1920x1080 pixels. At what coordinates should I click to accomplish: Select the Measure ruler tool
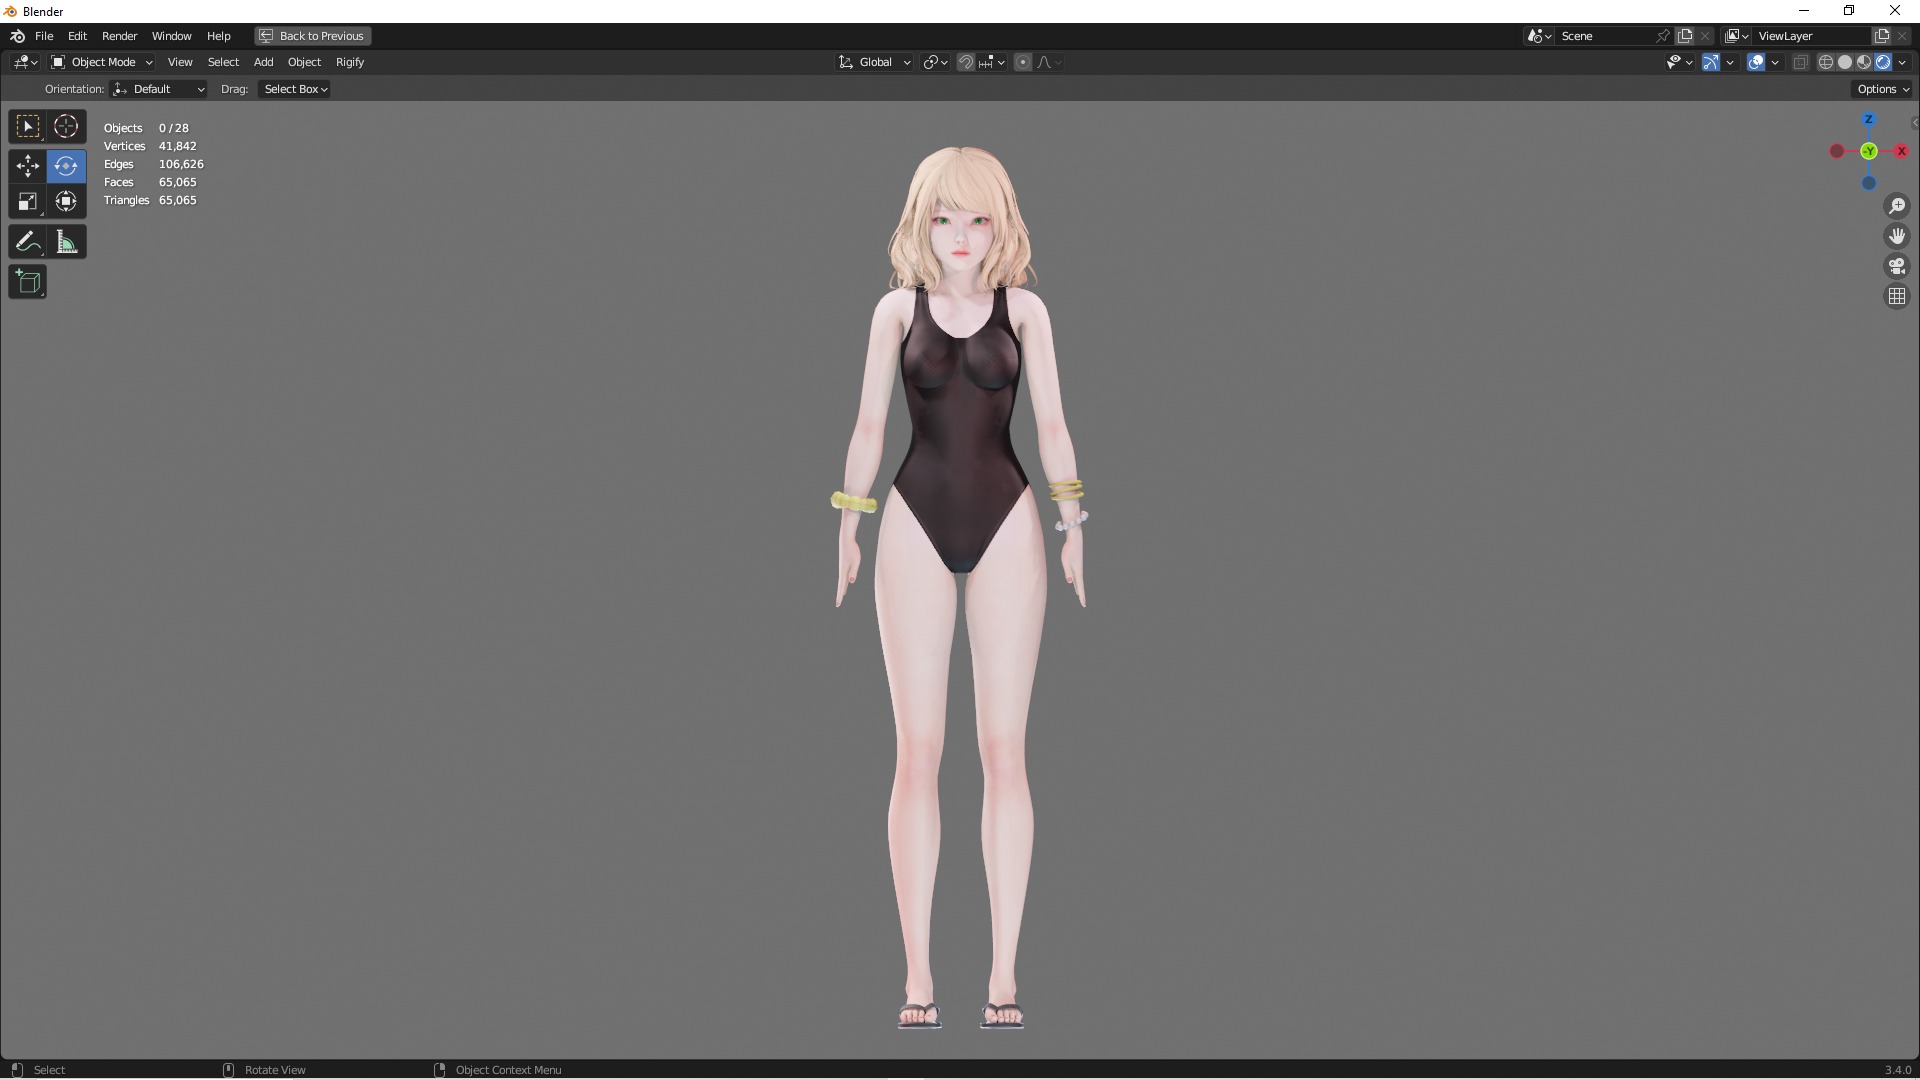(66, 242)
